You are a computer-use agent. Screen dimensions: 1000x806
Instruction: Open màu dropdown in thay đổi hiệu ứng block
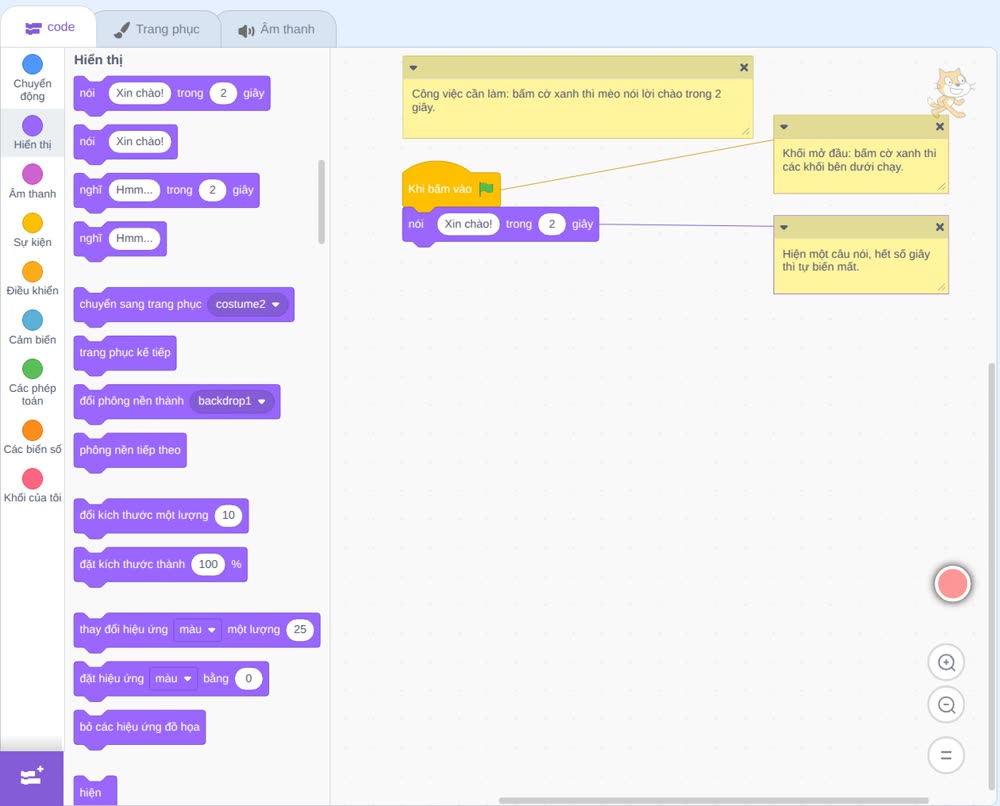(198, 629)
